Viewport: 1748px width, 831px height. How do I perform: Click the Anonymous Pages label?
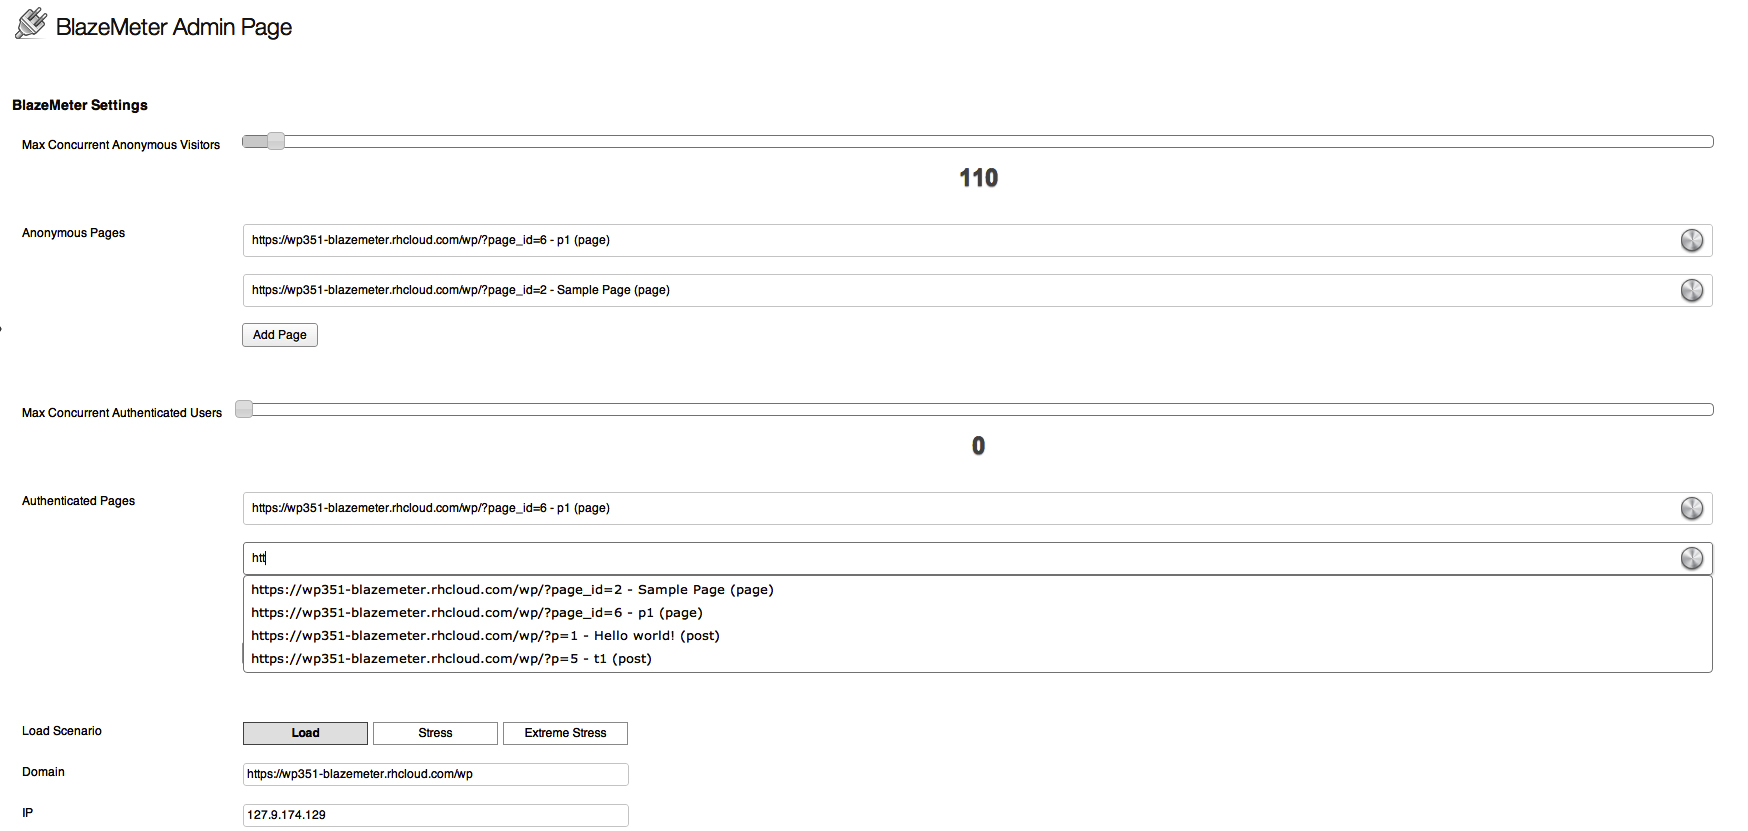tap(73, 233)
